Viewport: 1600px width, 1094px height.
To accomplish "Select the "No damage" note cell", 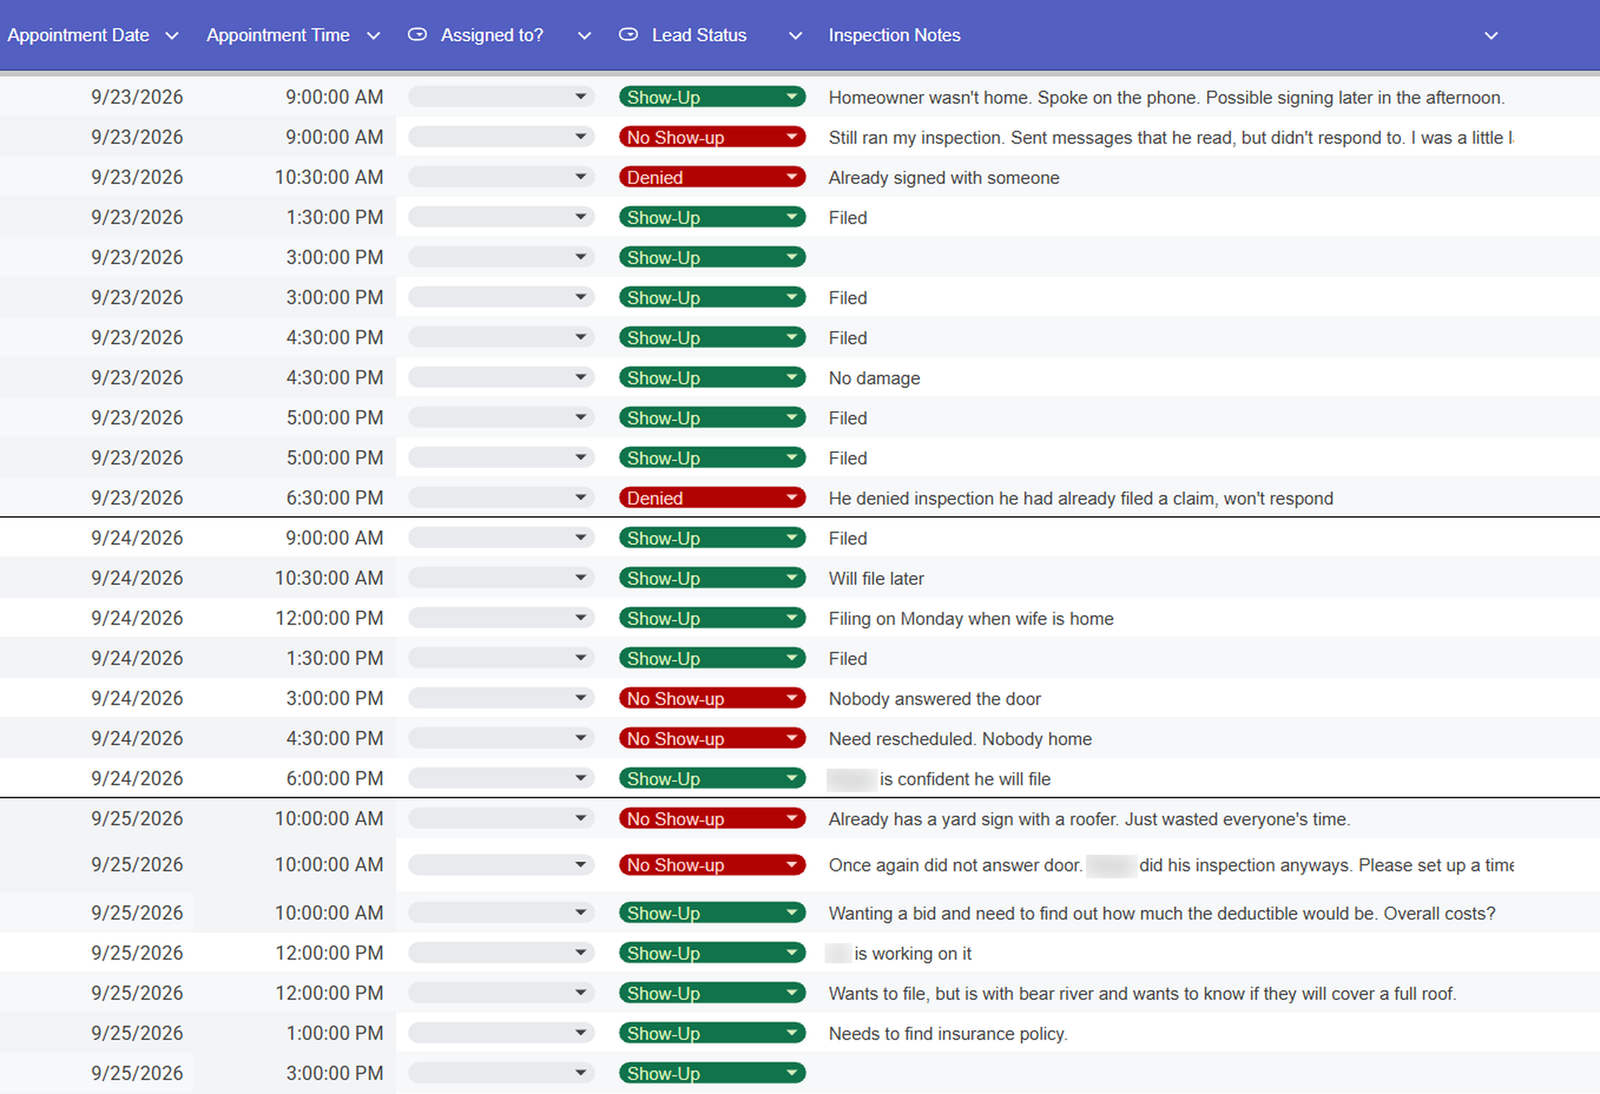I will pyautogui.click(x=874, y=378).
